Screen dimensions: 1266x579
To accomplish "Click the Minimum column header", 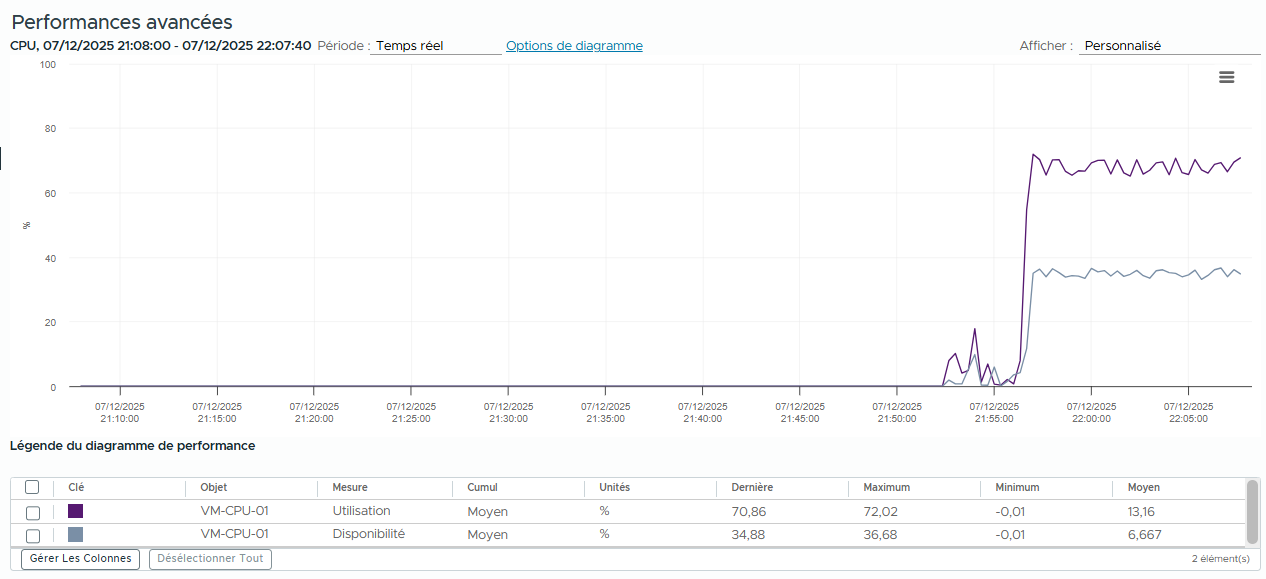I will (1017, 488).
